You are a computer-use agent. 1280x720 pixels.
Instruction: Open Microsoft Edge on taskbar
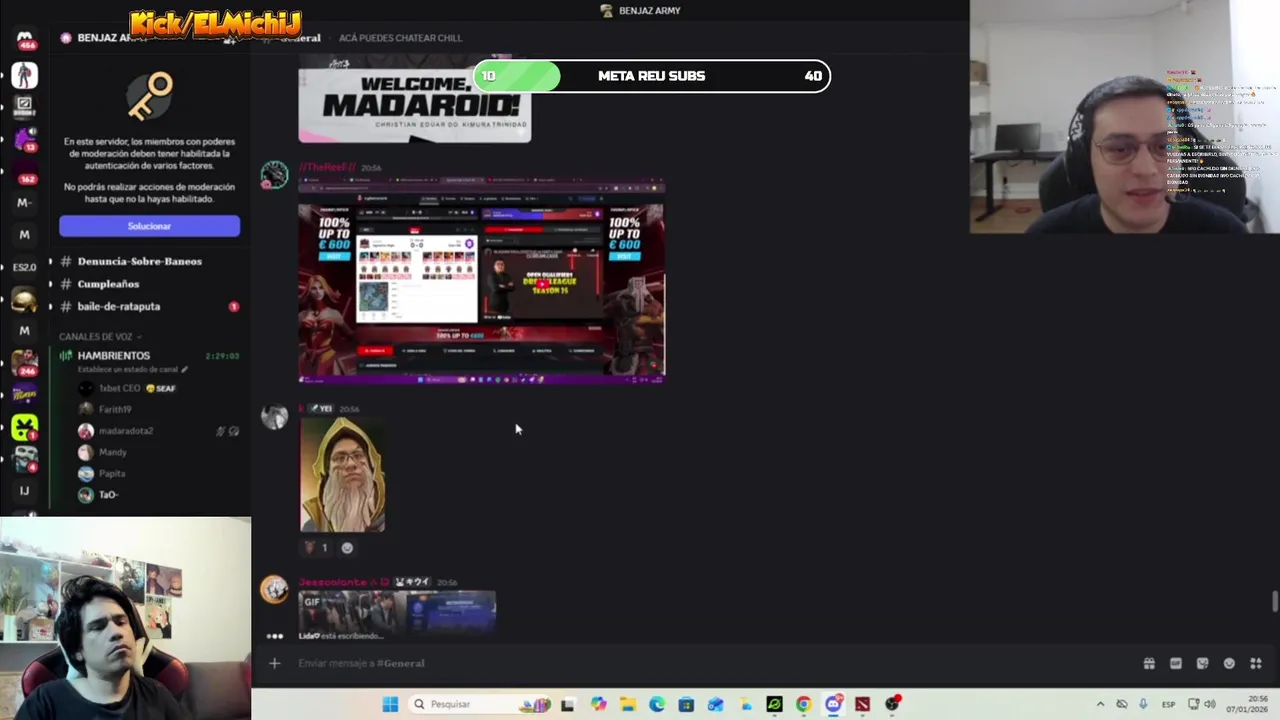(657, 704)
